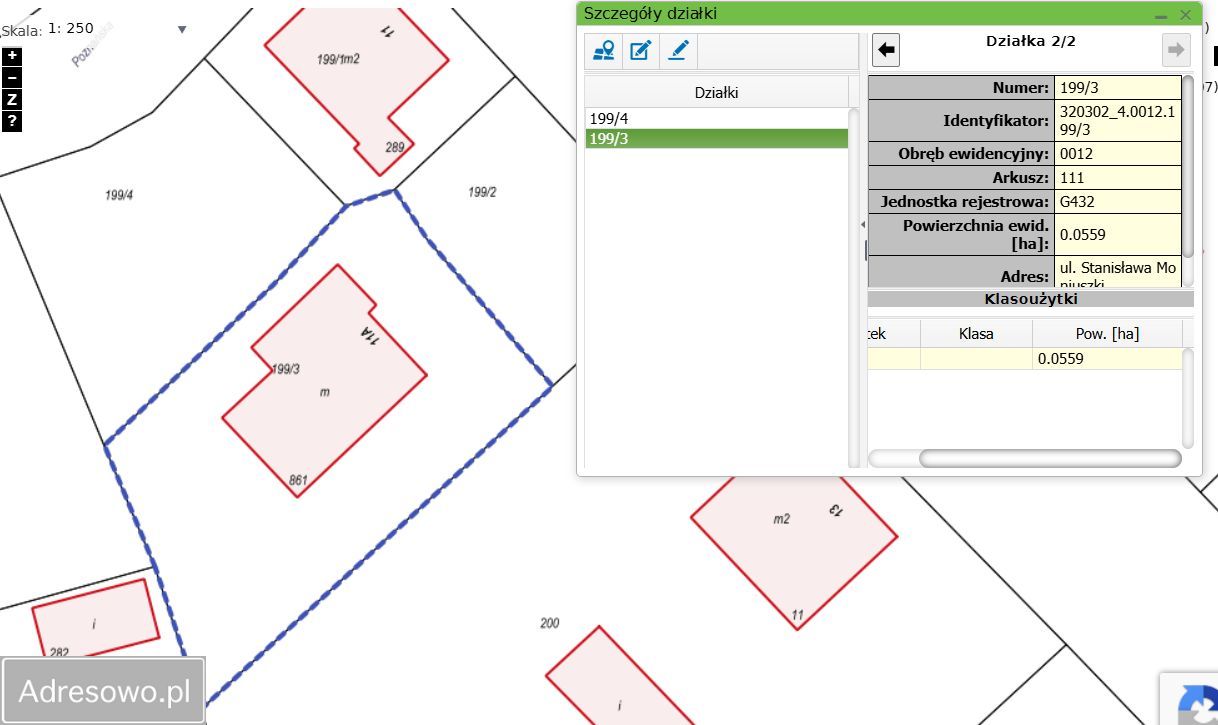Click the Klasoużytki table vertical scrollbar
The width and height of the screenshot is (1218, 725).
[1188, 398]
